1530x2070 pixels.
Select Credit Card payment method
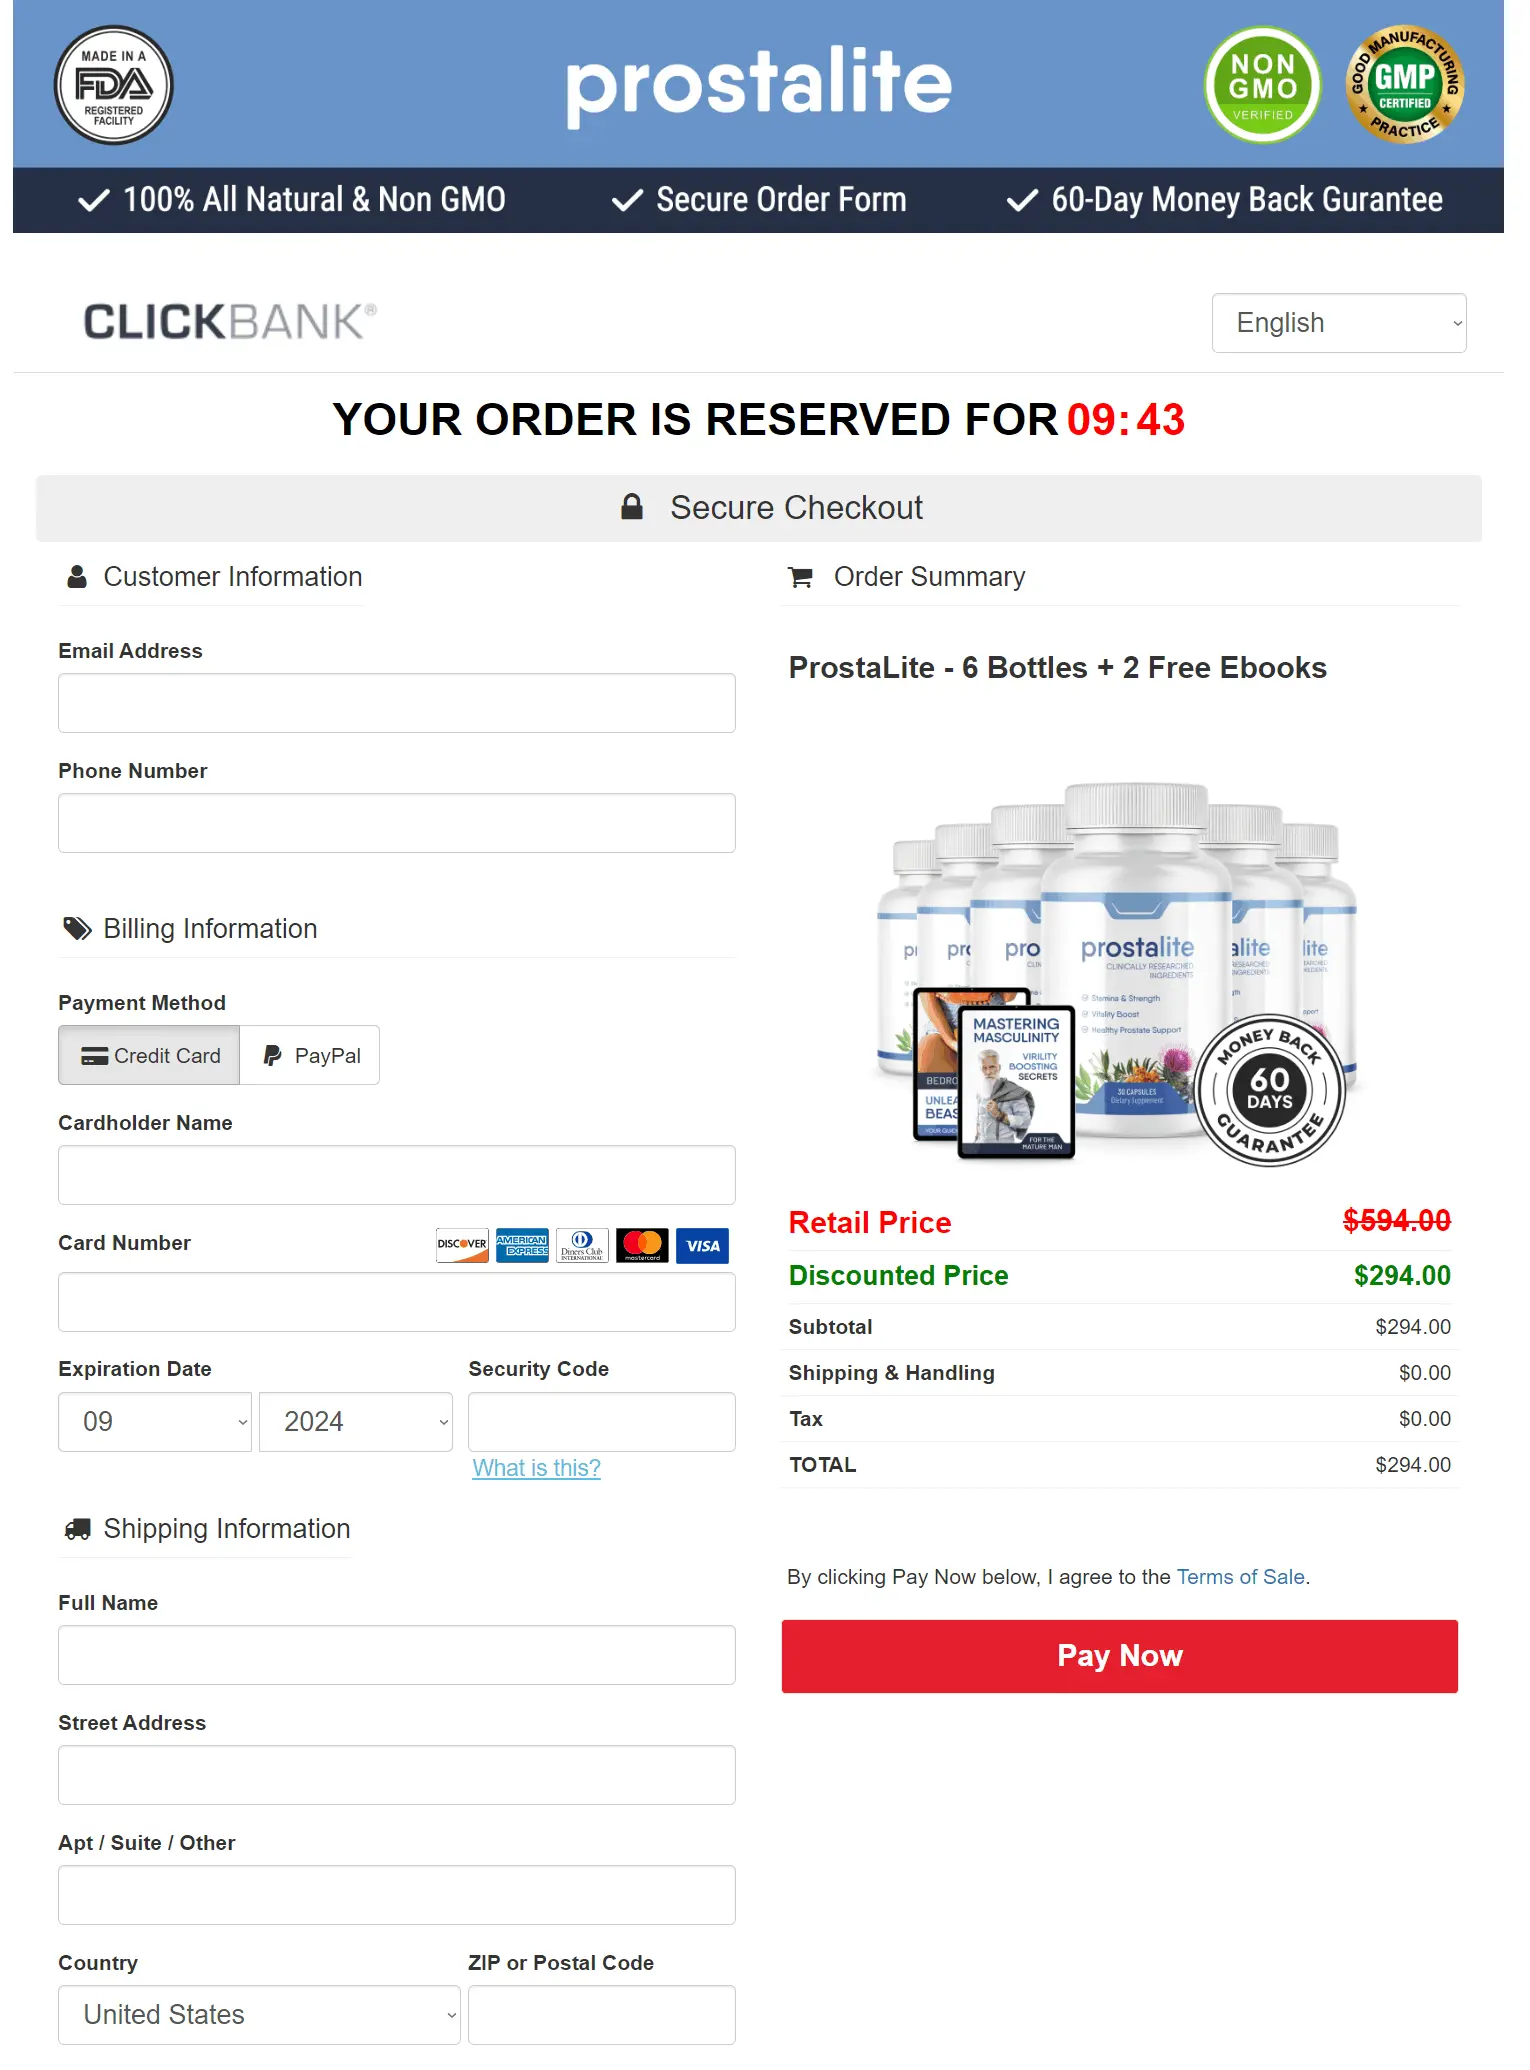click(149, 1055)
